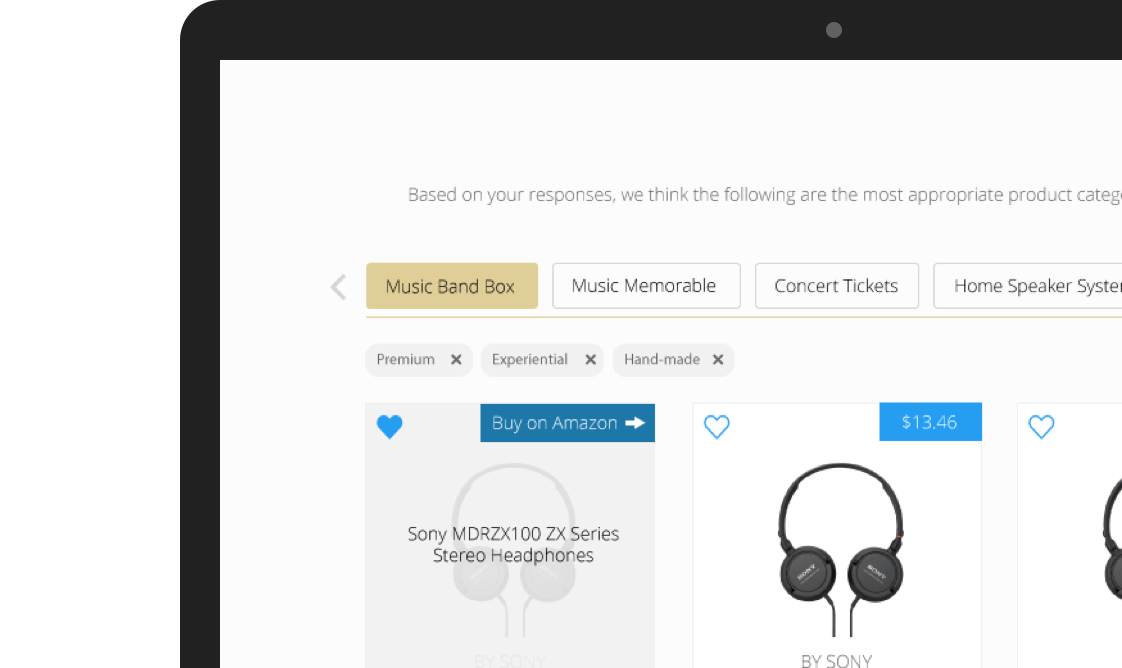1122x668 pixels.
Task: Favorite the $13.46 headphones with heart icon
Action: tap(716, 426)
